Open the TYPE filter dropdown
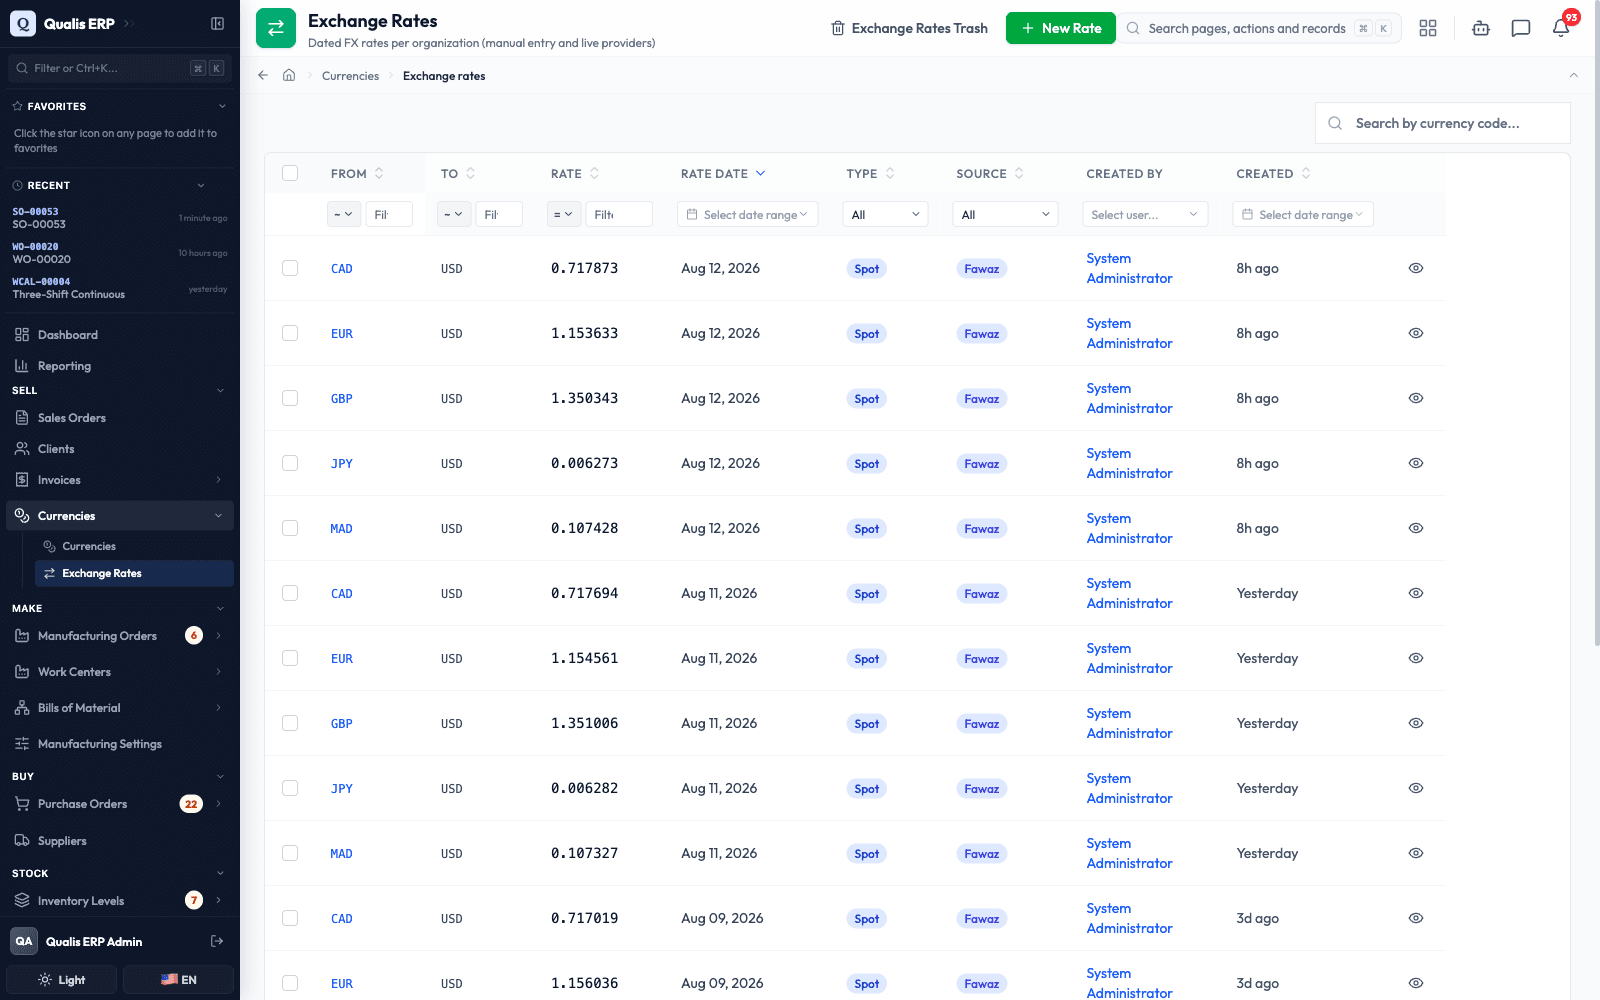The width and height of the screenshot is (1600, 1000). [886, 214]
